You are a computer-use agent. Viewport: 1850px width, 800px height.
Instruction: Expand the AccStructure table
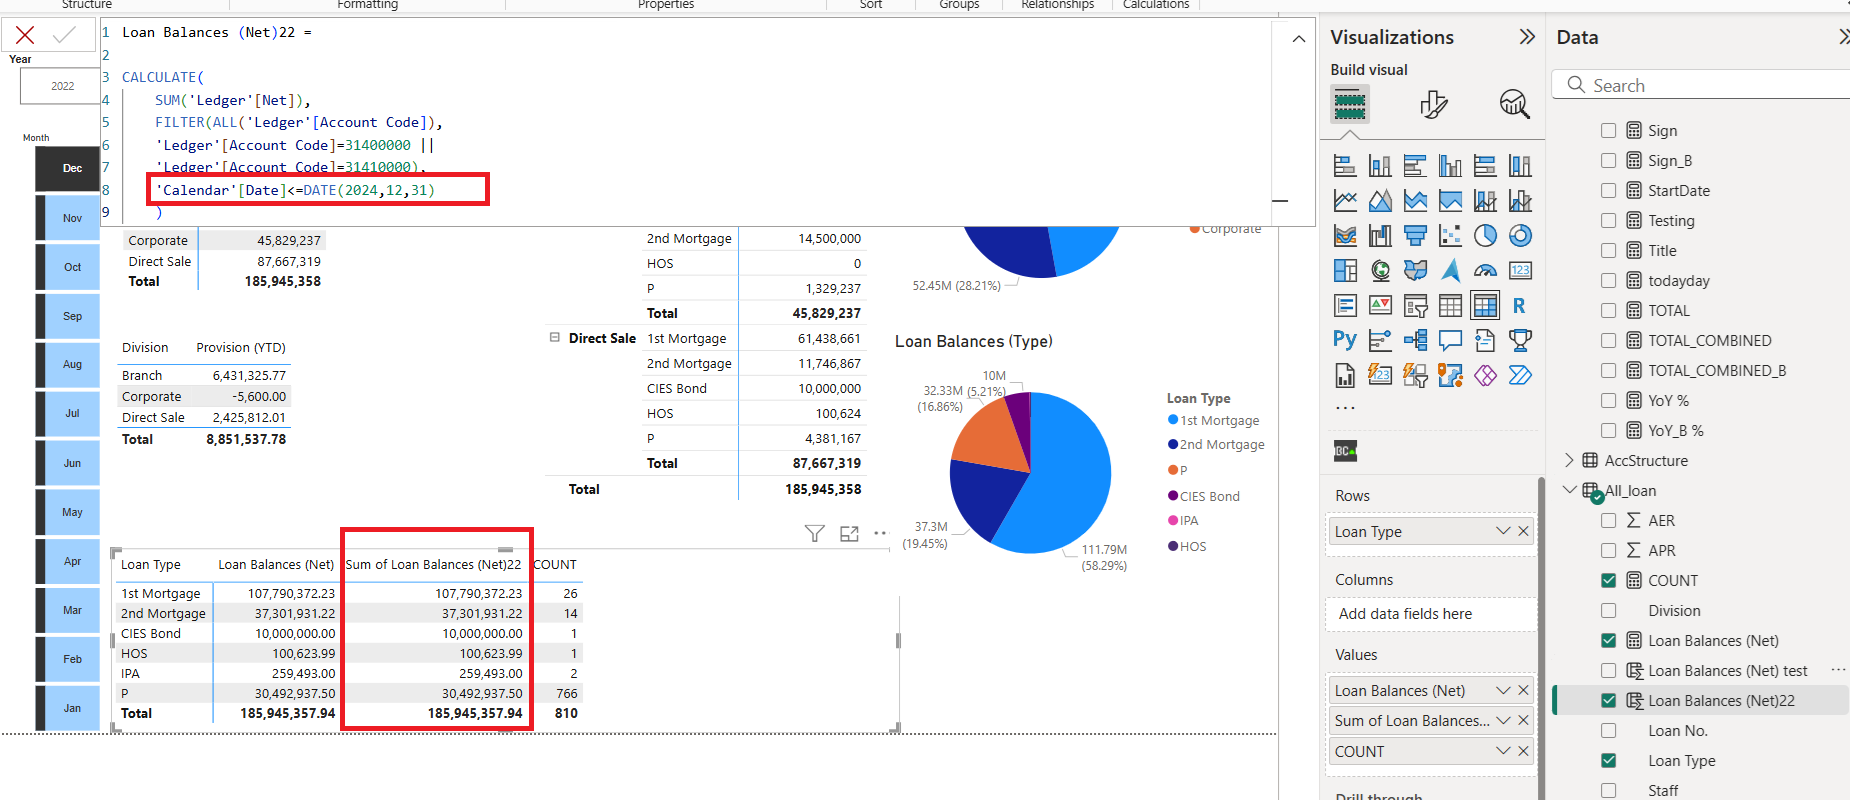pyautogui.click(x=1568, y=460)
